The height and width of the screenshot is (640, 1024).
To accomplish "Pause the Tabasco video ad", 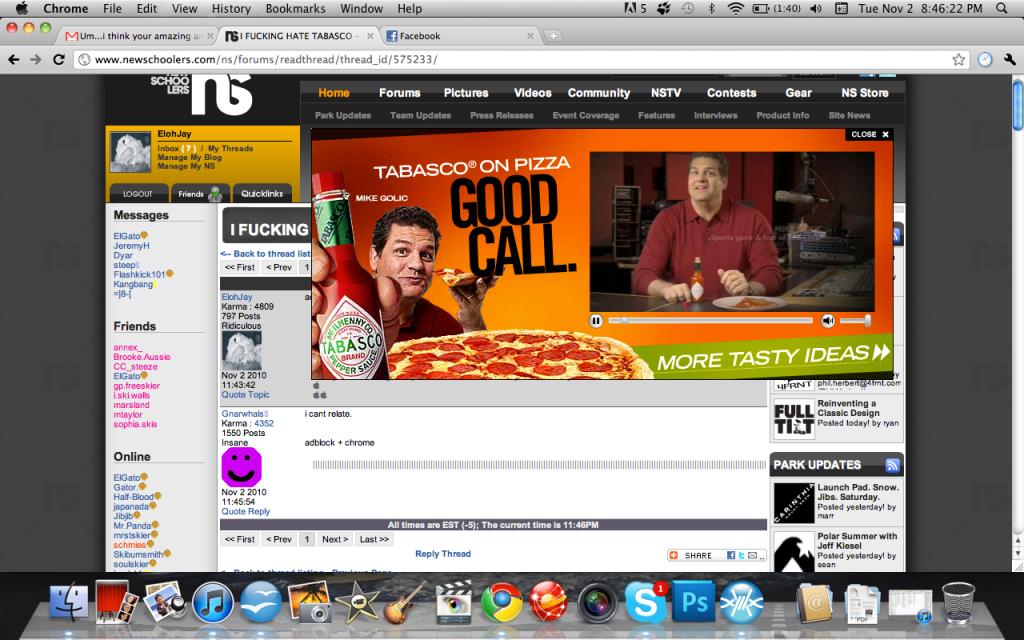I will (x=595, y=321).
